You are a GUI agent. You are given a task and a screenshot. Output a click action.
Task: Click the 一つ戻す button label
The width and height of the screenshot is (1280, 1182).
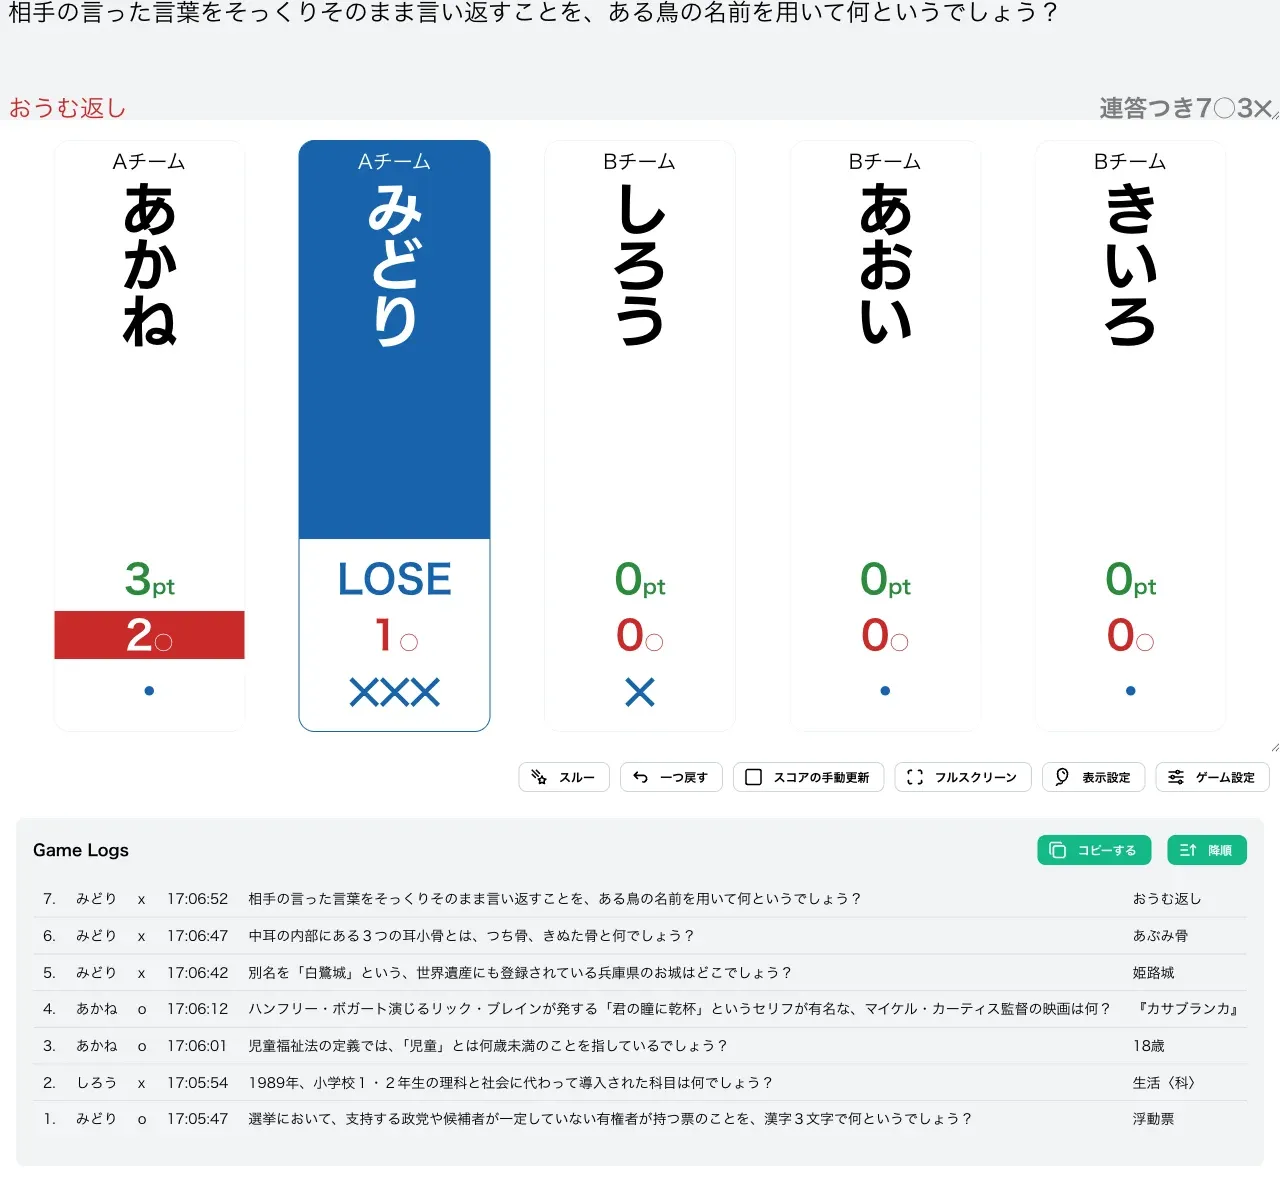(x=684, y=778)
